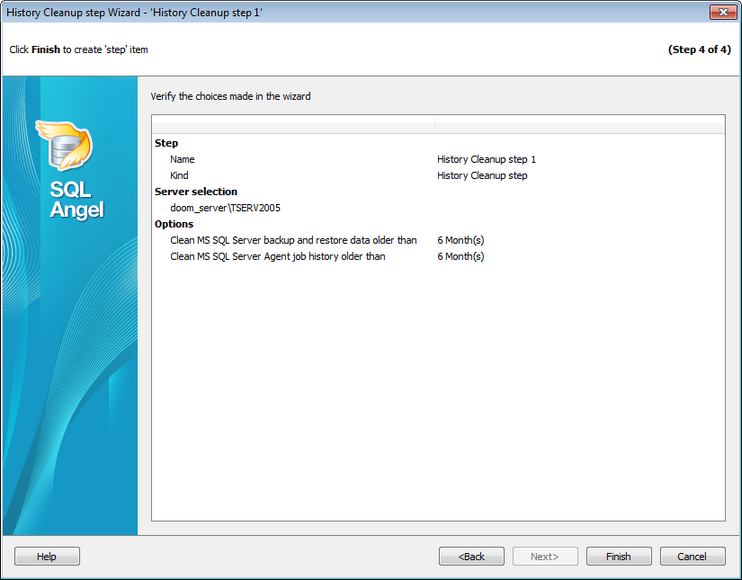Click the right column header of summary grid
This screenshot has width=742, height=580.
point(579,125)
